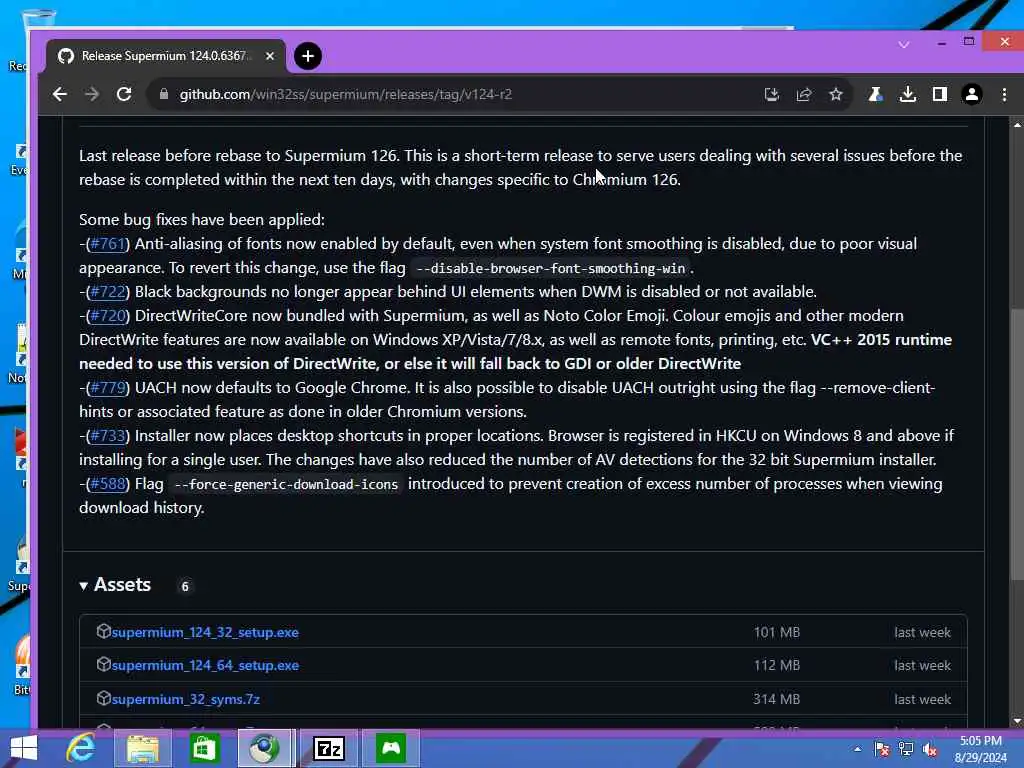Go forward to the next page
Screen dimensions: 1024x768
pos(92,95)
